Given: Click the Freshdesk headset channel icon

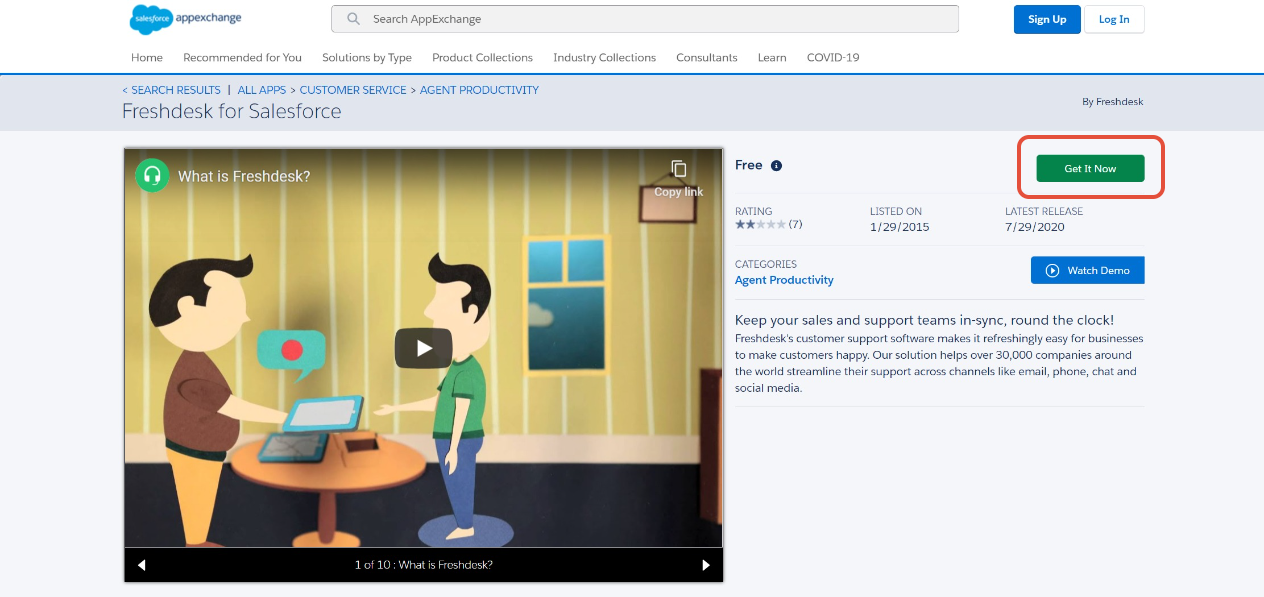Looking at the screenshot, I should pyautogui.click(x=152, y=176).
